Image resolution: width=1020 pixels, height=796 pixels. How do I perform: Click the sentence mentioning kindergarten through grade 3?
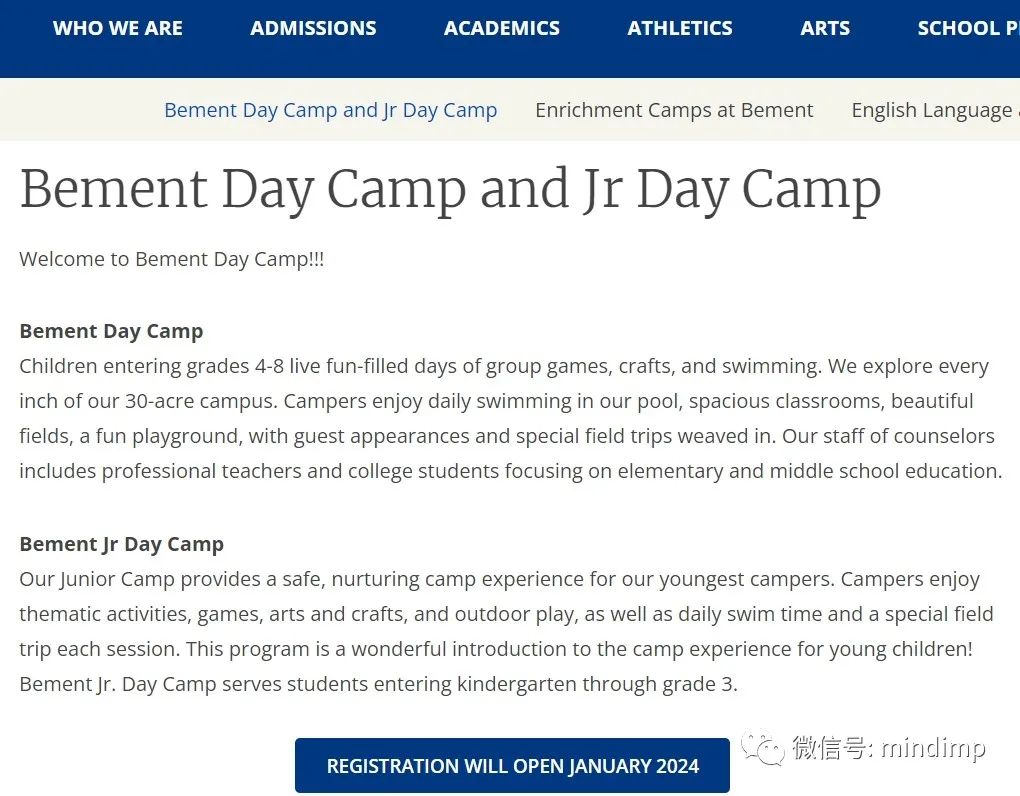(x=378, y=685)
